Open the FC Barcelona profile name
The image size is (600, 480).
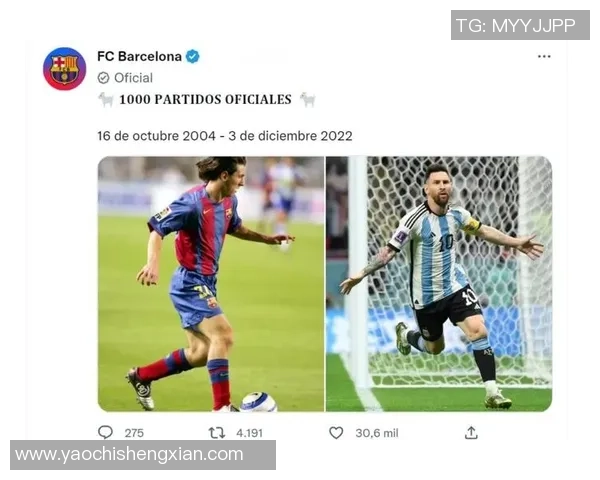click(139, 57)
